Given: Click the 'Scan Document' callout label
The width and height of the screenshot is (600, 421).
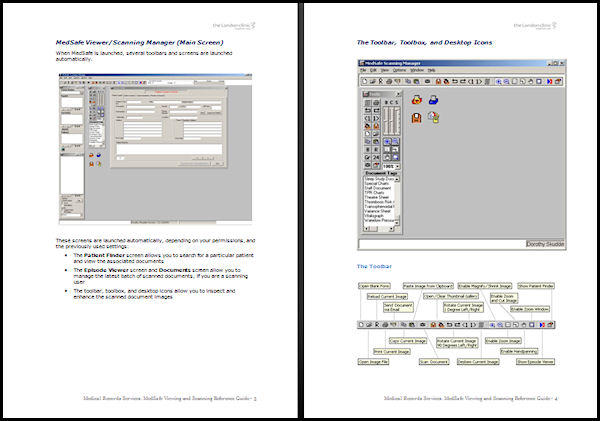Looking at the screenshot, I should (x=434, y=362).
